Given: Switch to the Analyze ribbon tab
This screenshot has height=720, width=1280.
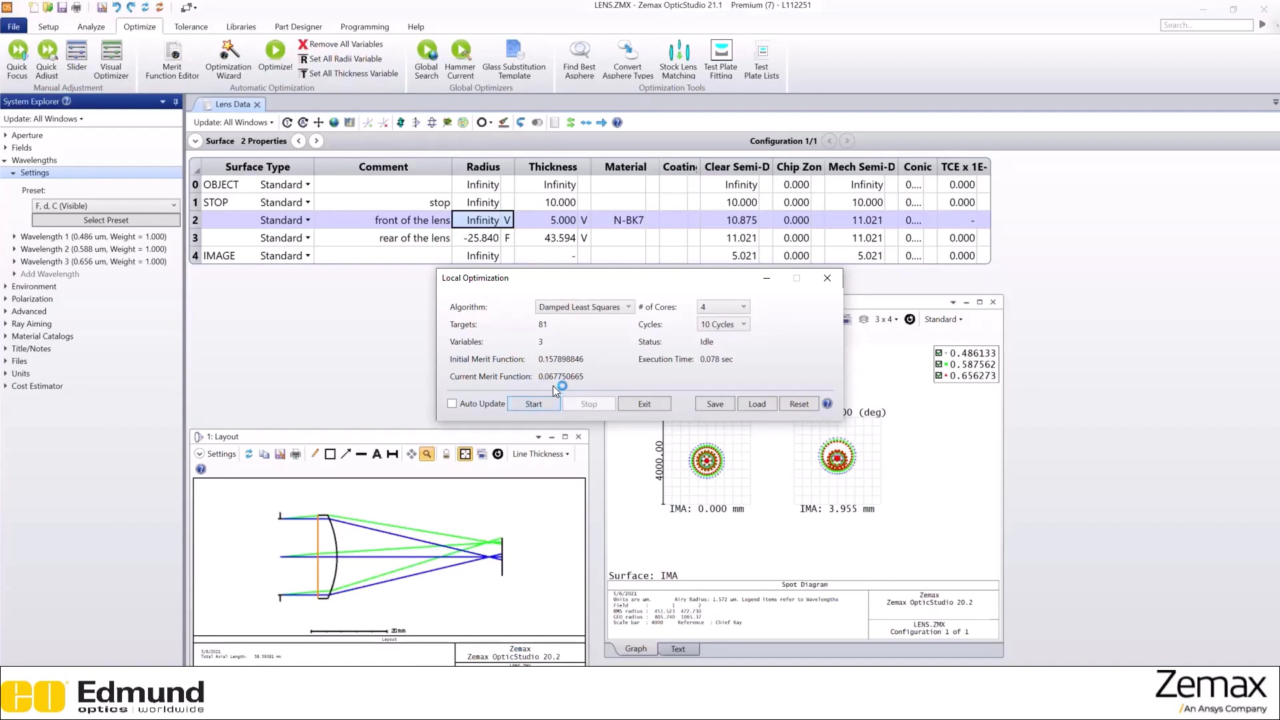Looking at the screenshot, I should coord(91,27).
